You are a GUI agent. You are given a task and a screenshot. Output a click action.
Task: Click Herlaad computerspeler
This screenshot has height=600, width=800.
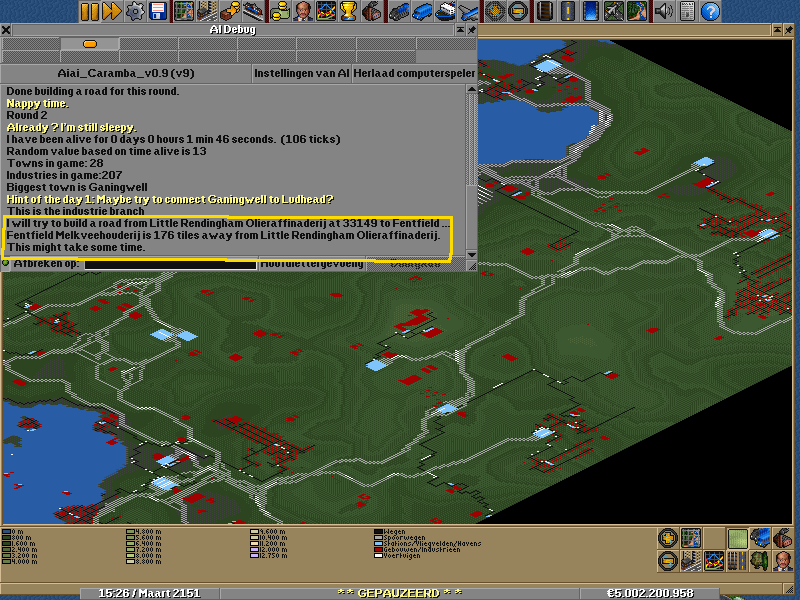414,73
